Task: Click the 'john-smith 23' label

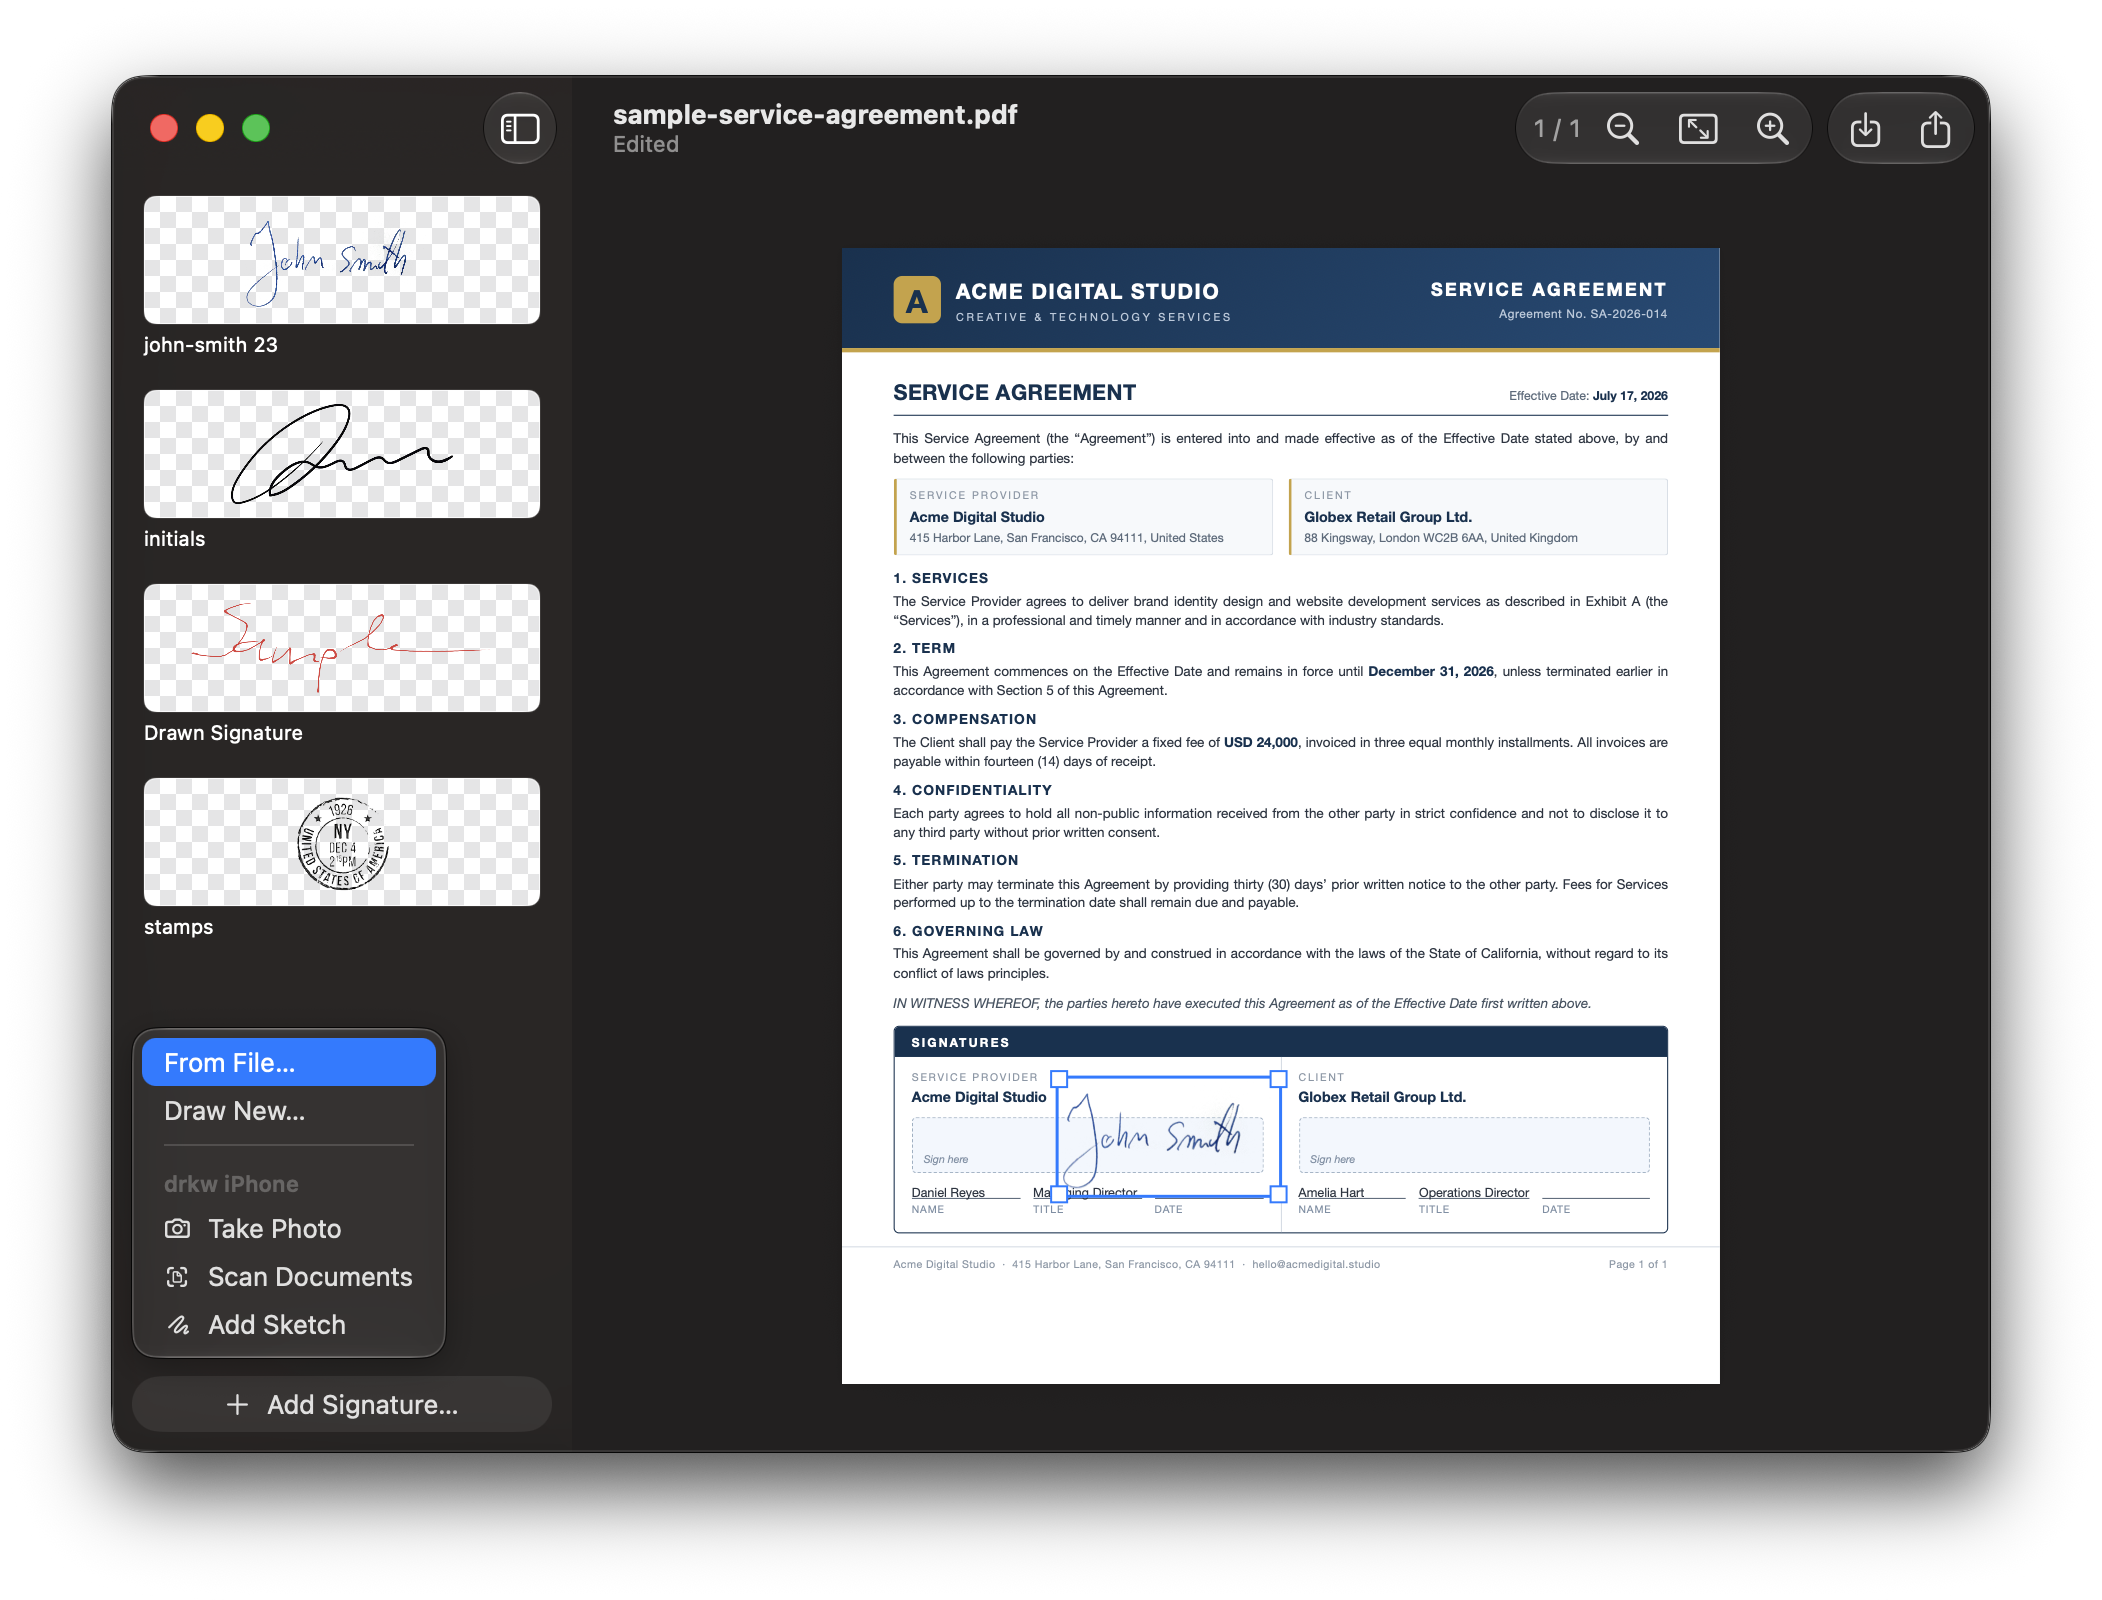Action: pos(211,345)
